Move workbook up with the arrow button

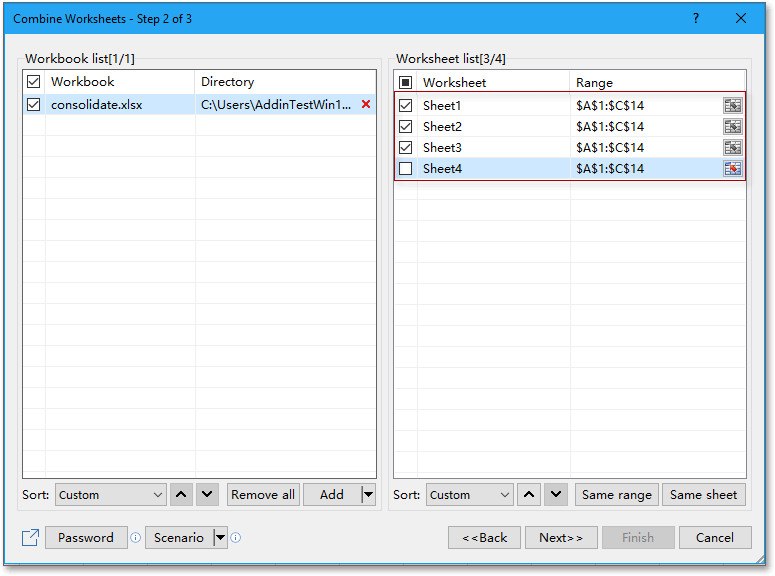tap(181, 494)
